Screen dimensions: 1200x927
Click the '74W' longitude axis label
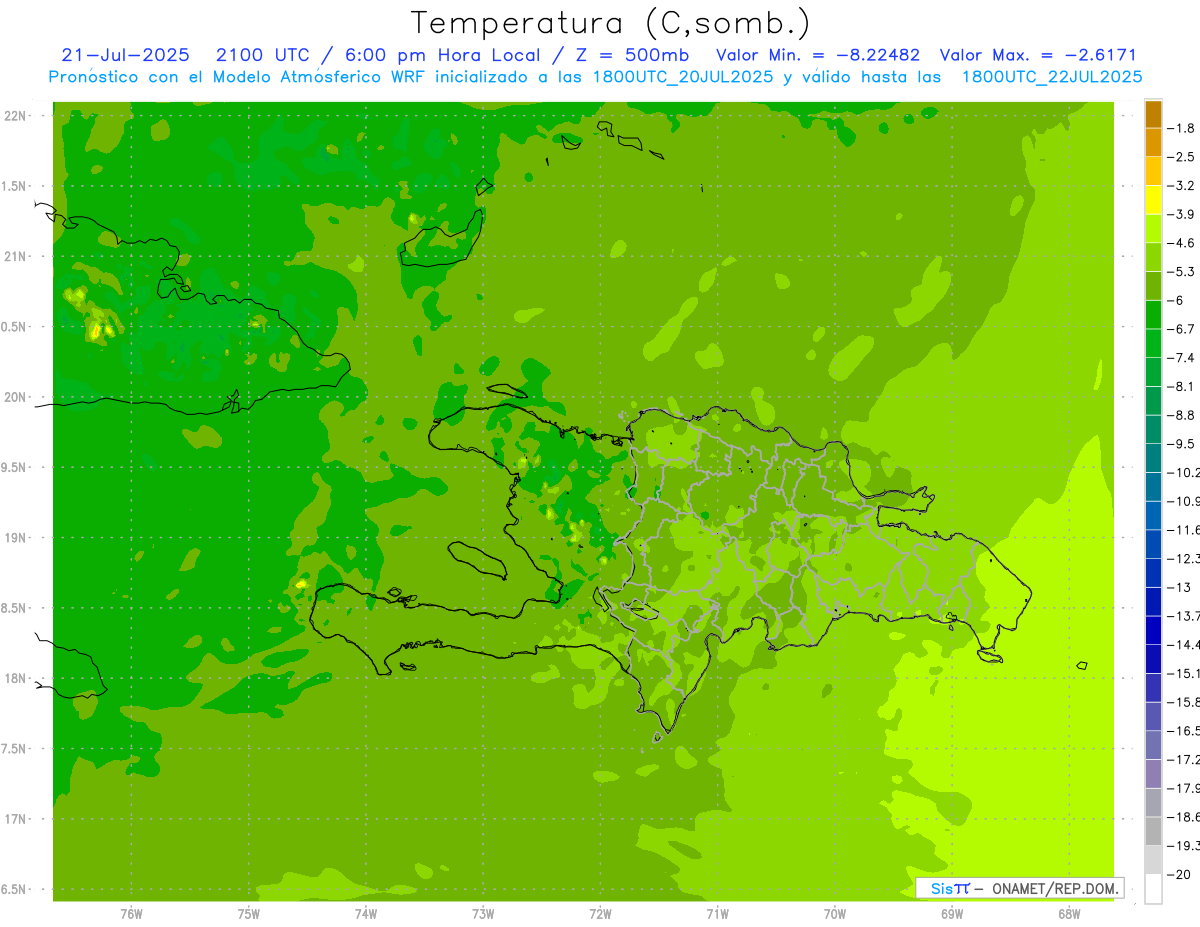tap(366, 914)
